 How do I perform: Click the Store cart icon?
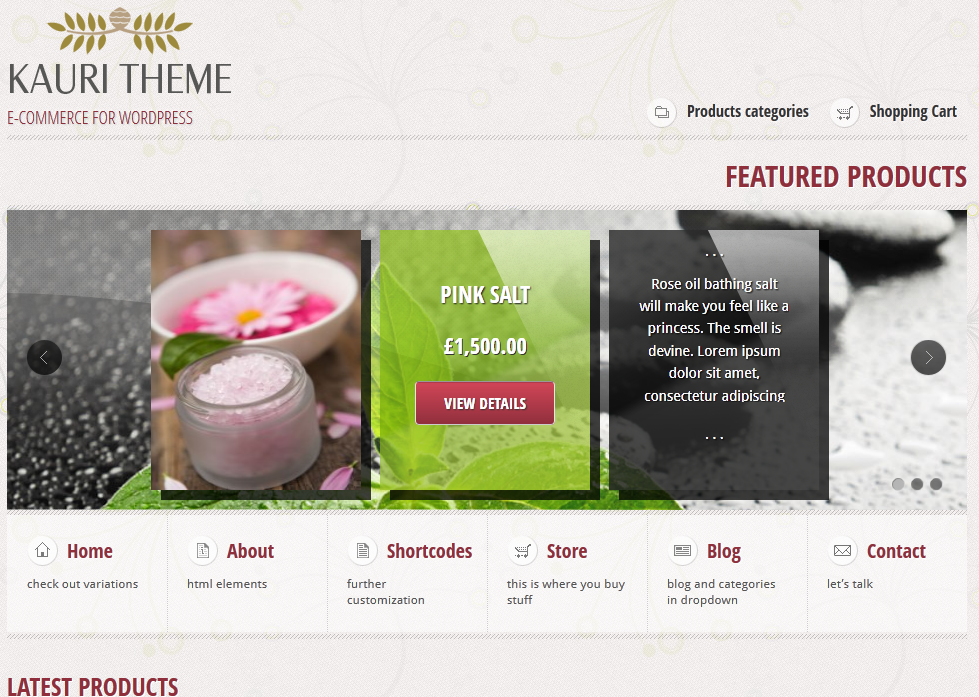point(523,551)
